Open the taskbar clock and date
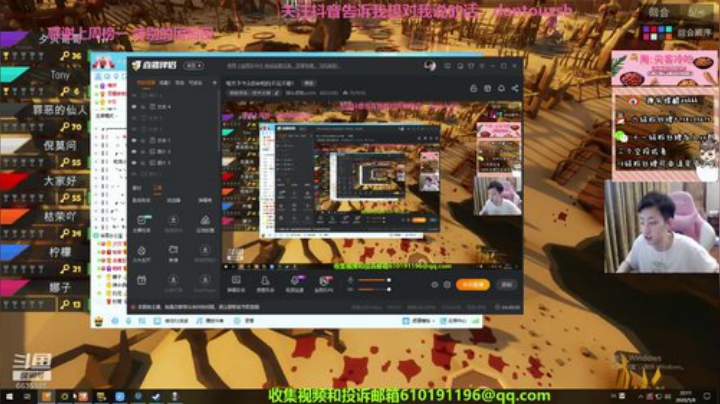Screen dimensions: 720x404 (x=686, y=396)
